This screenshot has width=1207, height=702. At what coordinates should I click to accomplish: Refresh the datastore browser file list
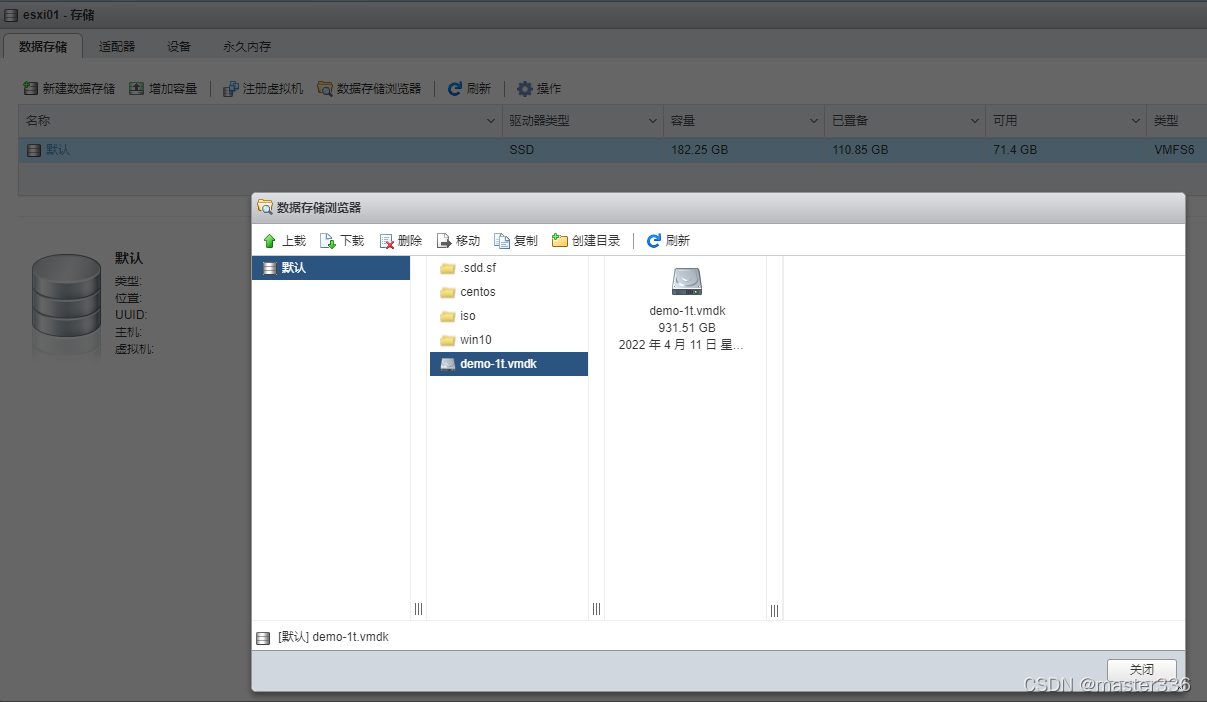coord(668,241)
